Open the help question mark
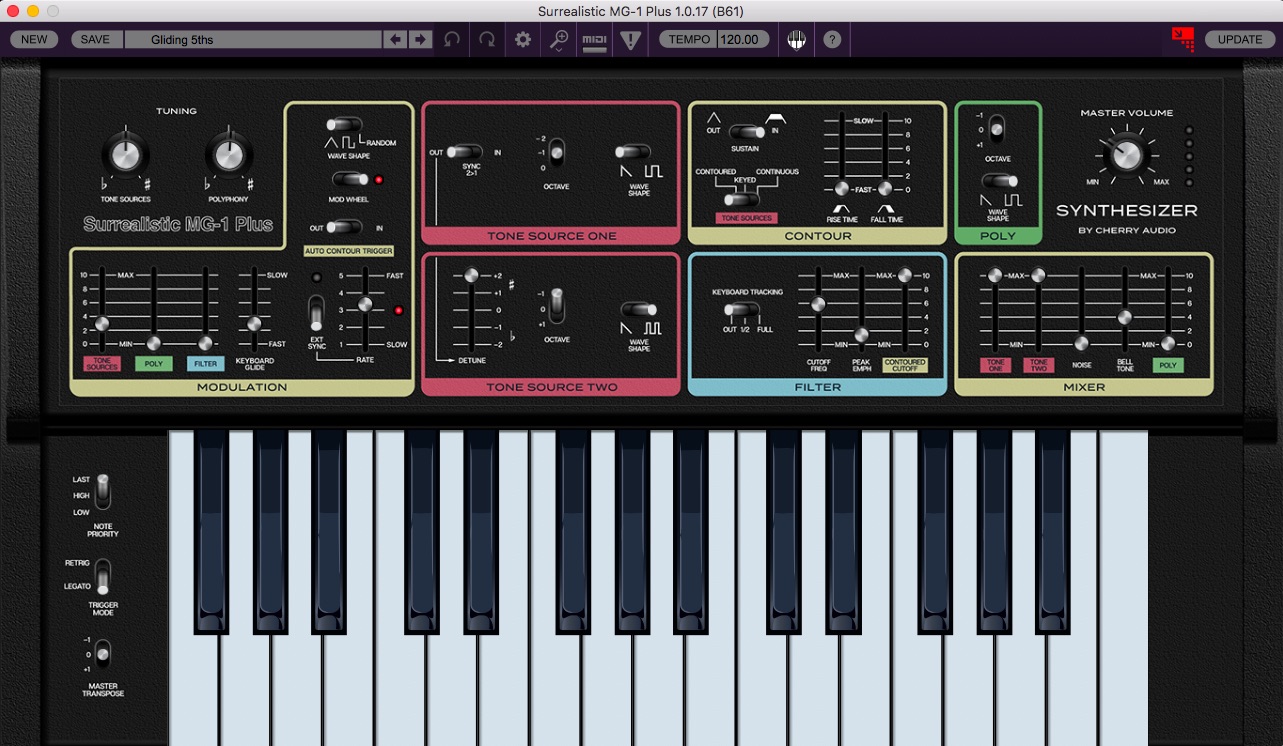 tap(832, 40)
